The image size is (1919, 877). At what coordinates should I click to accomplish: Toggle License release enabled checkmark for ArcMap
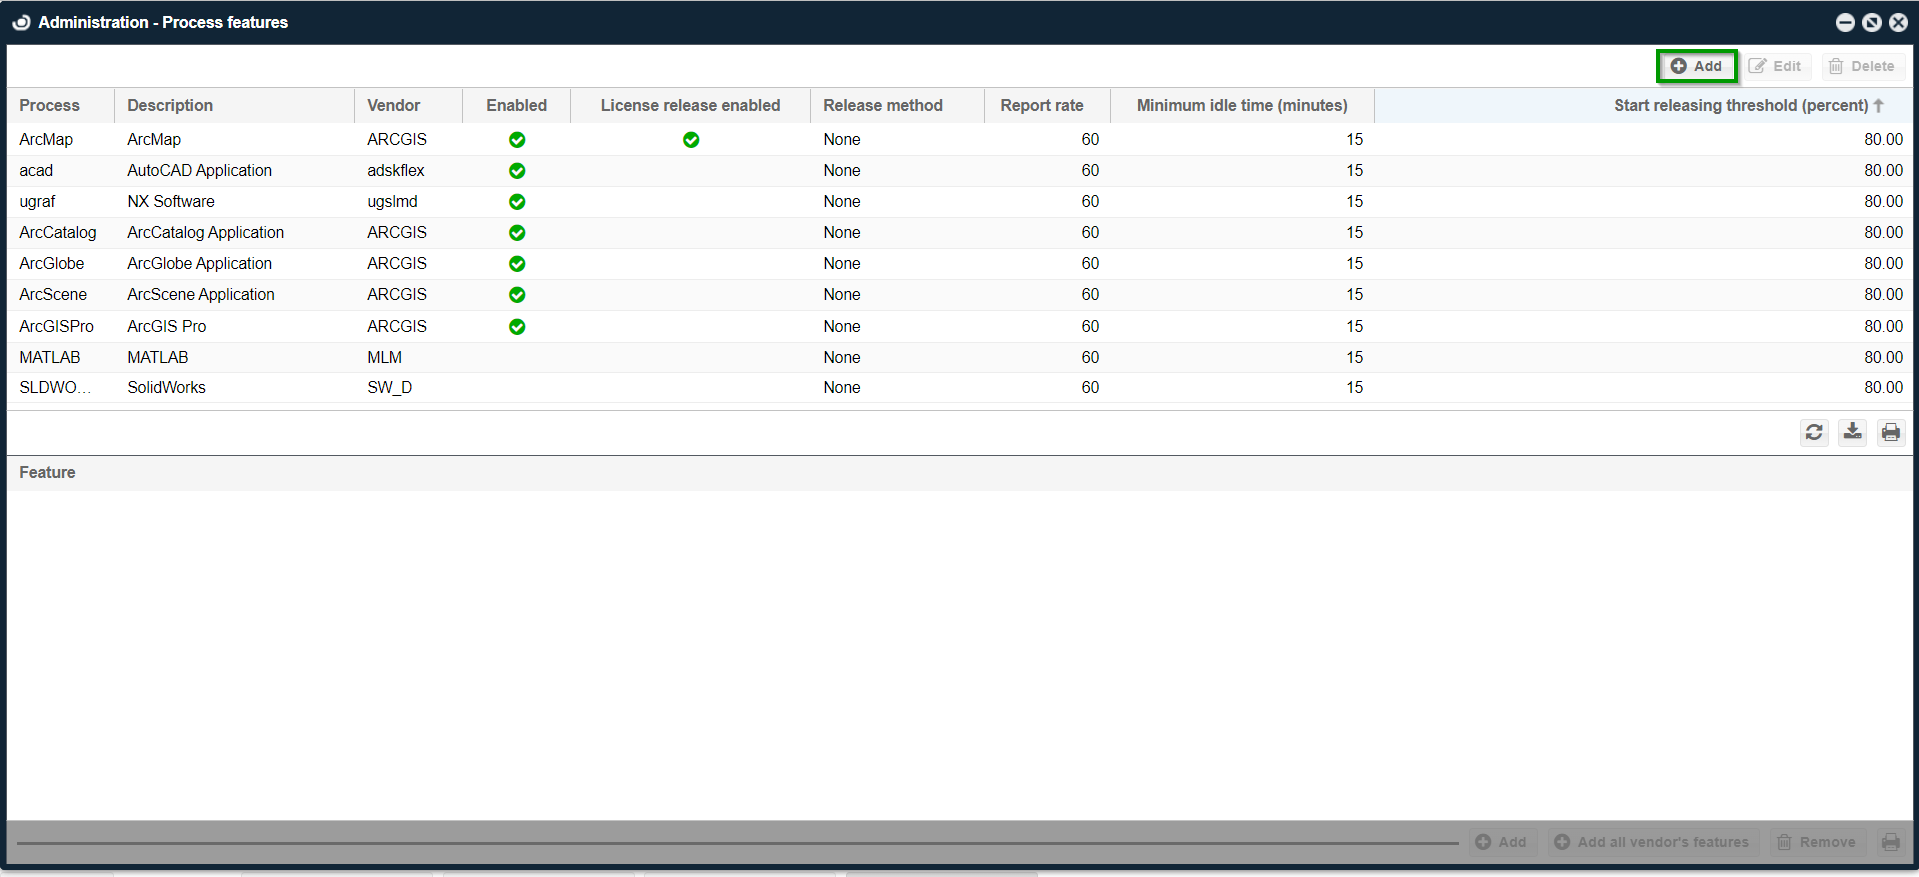click(x=691, y=140)
